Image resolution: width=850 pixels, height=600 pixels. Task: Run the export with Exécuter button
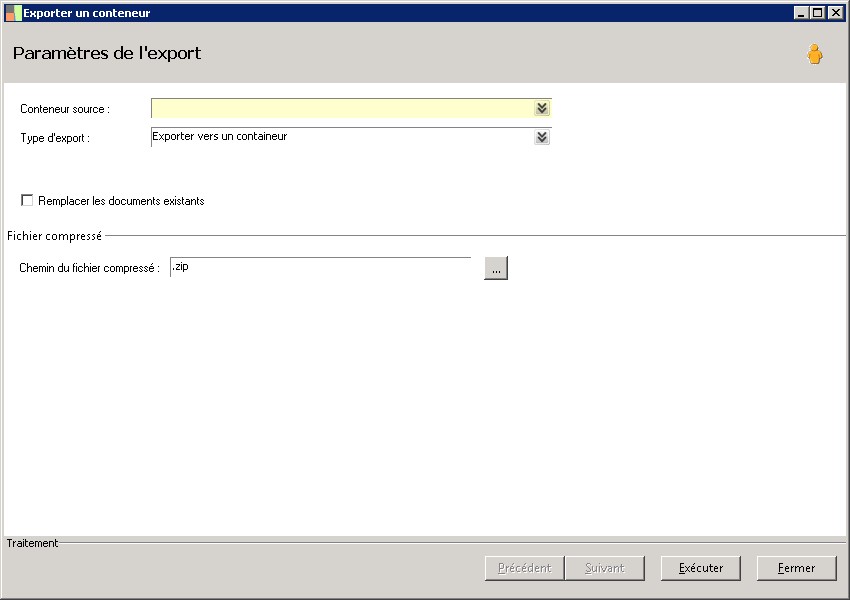click(700, 568)
